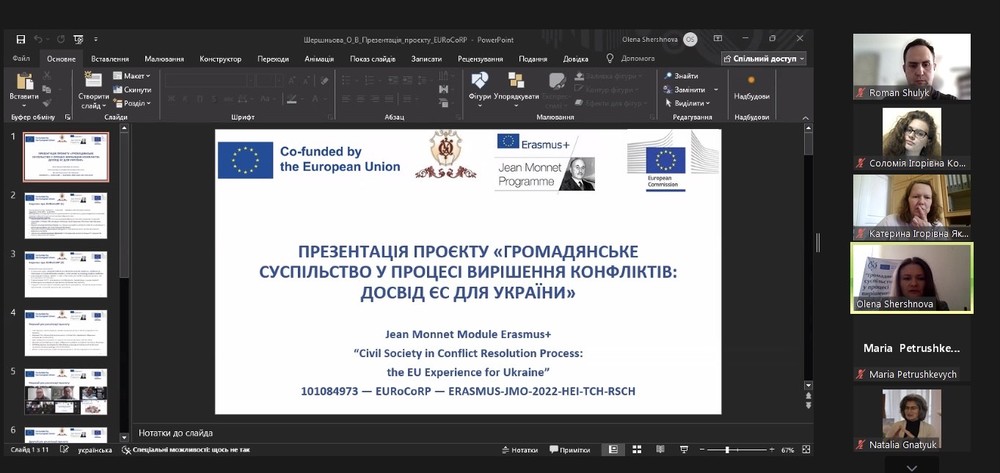Collapse the ribbon with the chevron
Viewport: 1000px width, 473px height.
point(805,118)
